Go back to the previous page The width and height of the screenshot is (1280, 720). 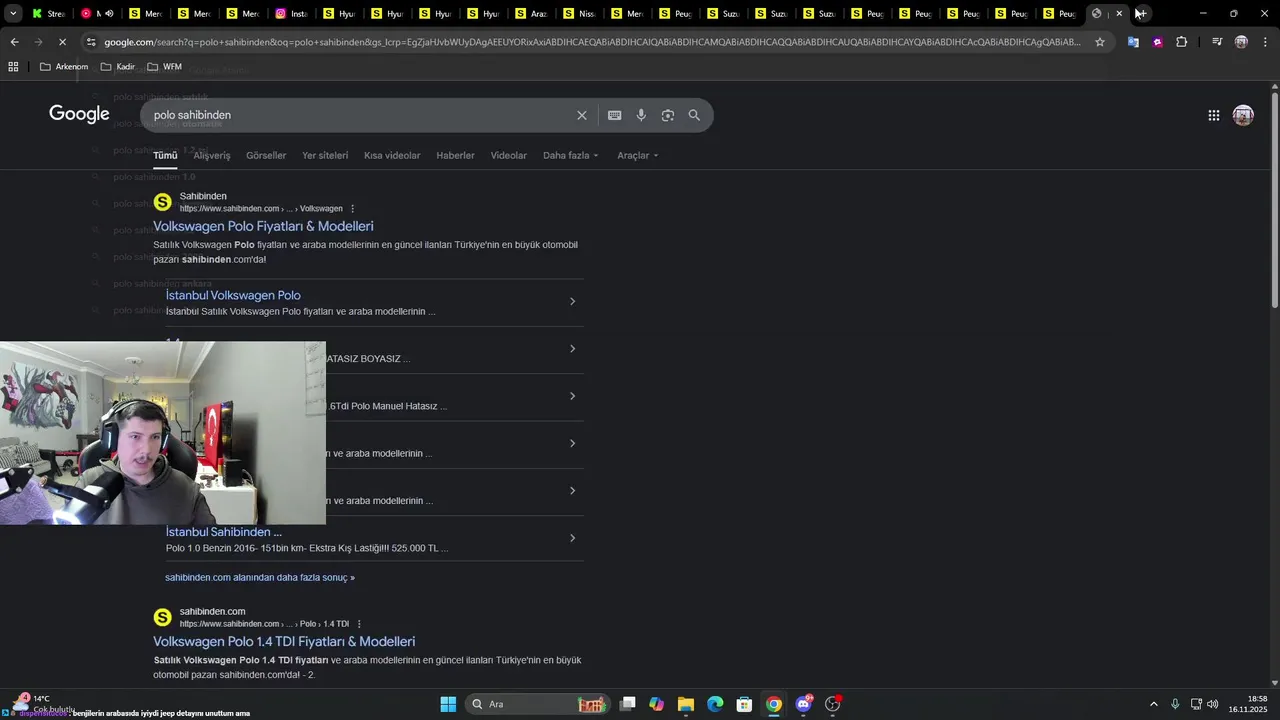(x=14, y=42)
